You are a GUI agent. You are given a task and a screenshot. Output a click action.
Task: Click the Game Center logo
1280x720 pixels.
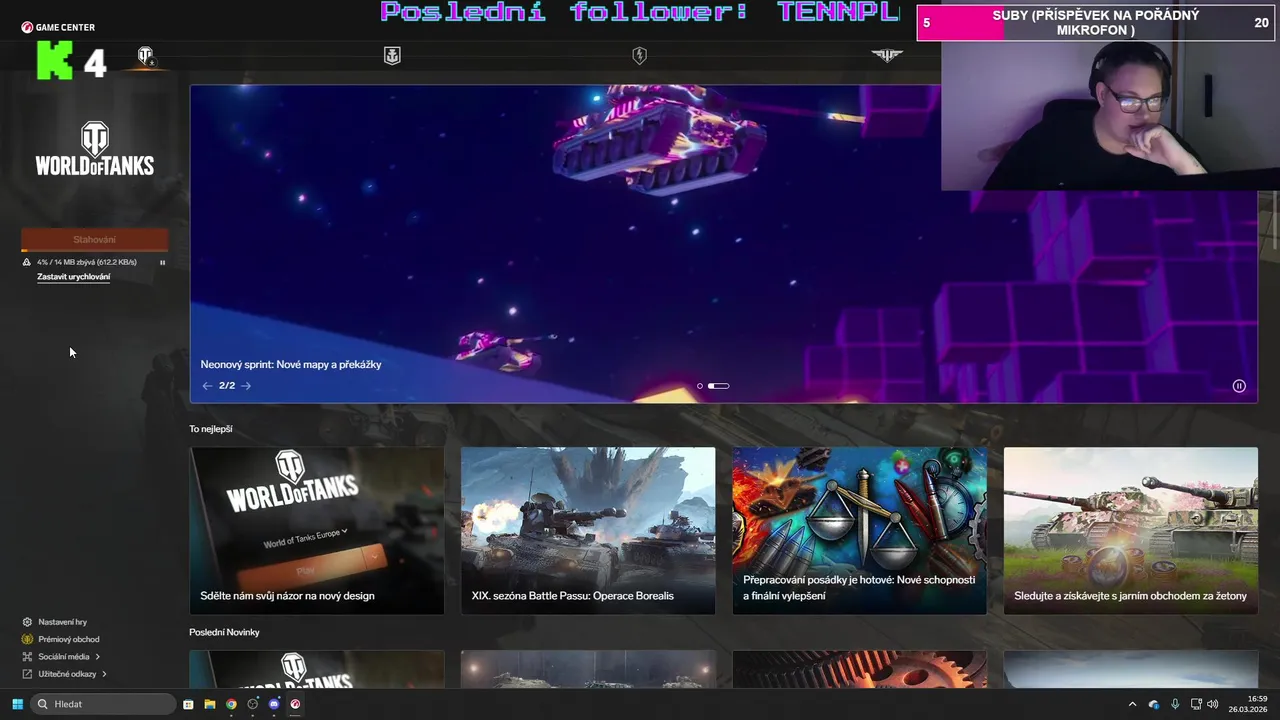coord(58,27)
